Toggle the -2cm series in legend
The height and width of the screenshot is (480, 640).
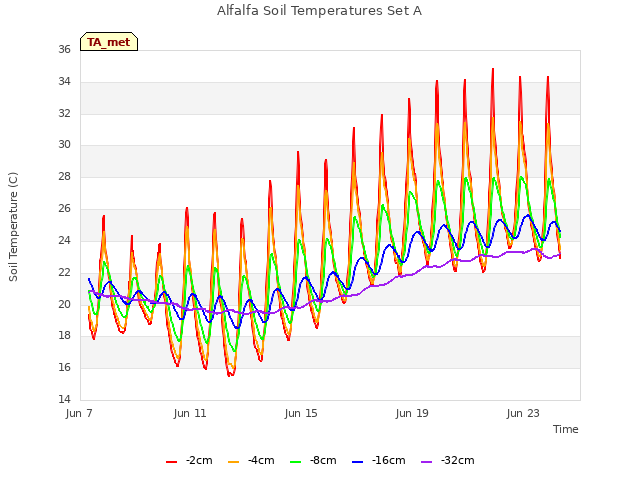tap(189, 461)
